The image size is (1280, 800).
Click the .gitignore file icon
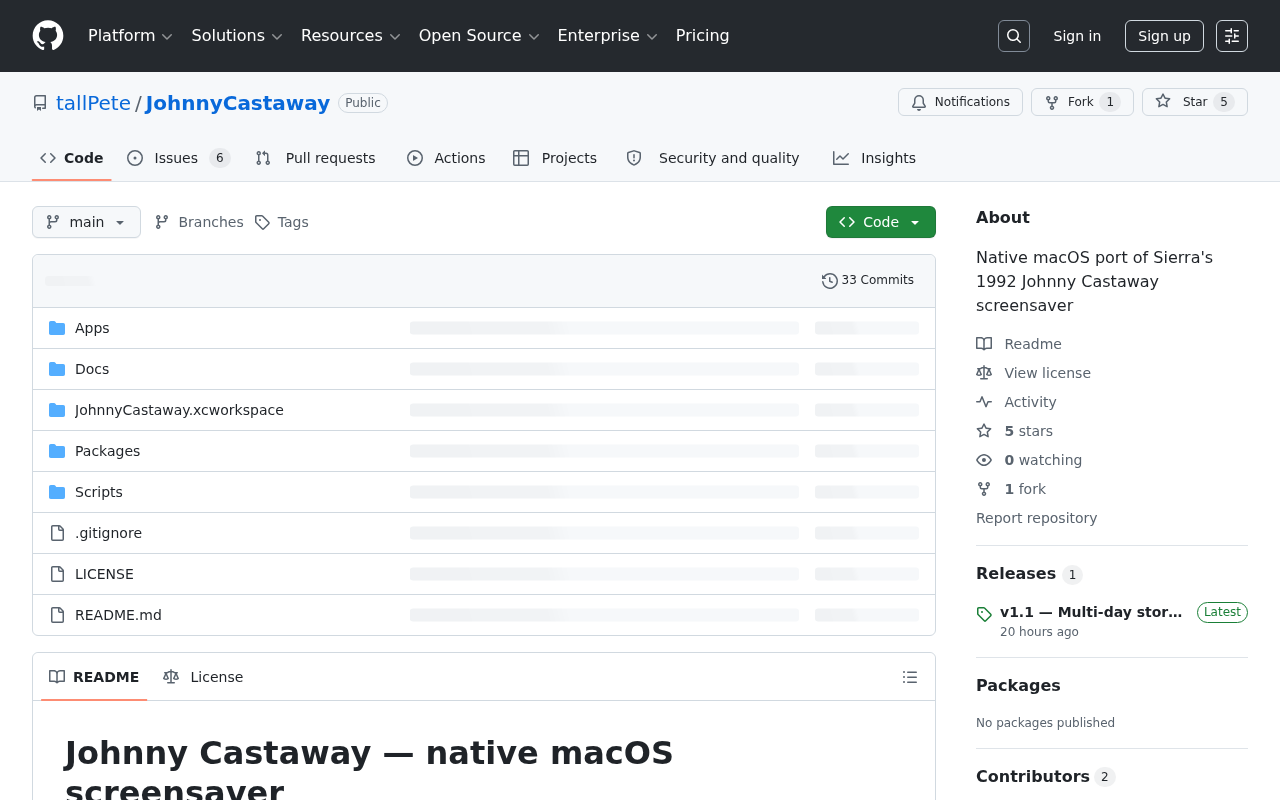[x=57, y=533]
